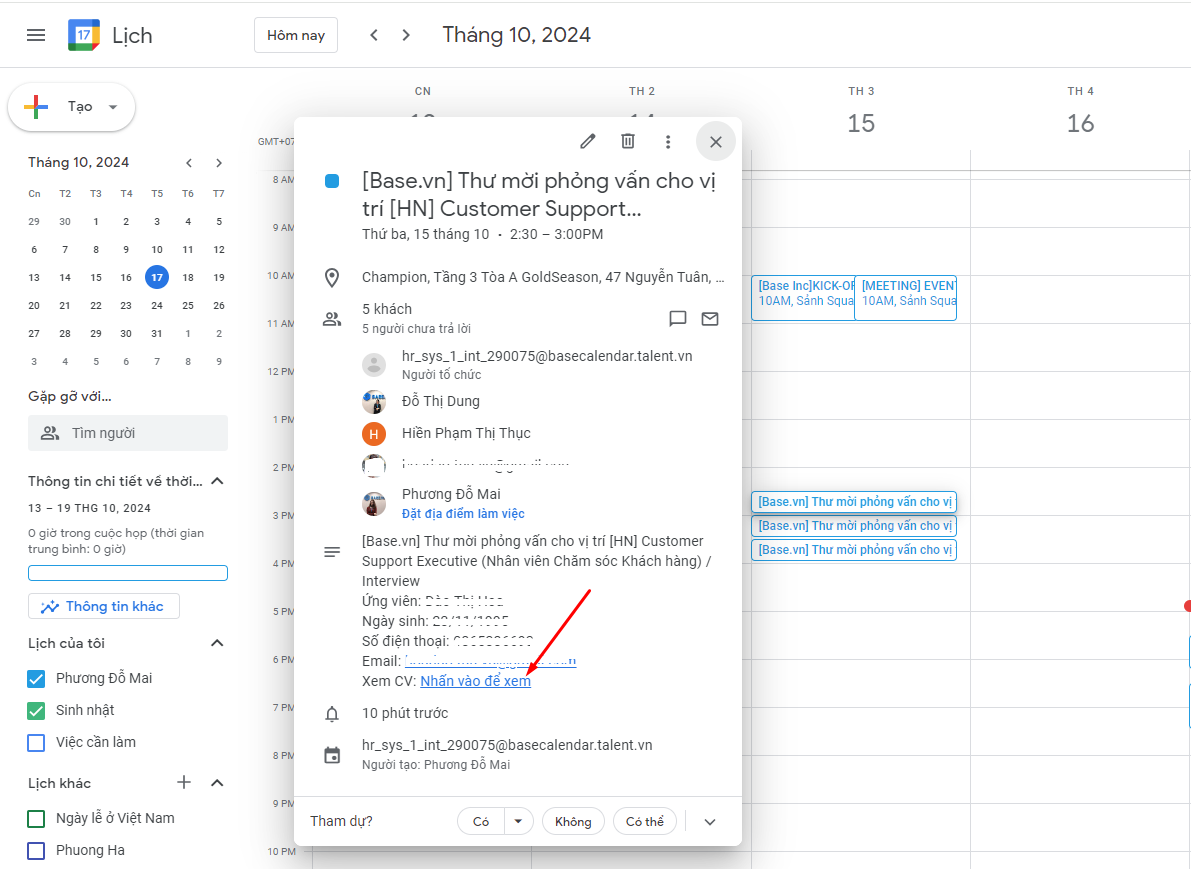Respond Không to the invitation
The image size is (1191, 869).
pos(573,821)
